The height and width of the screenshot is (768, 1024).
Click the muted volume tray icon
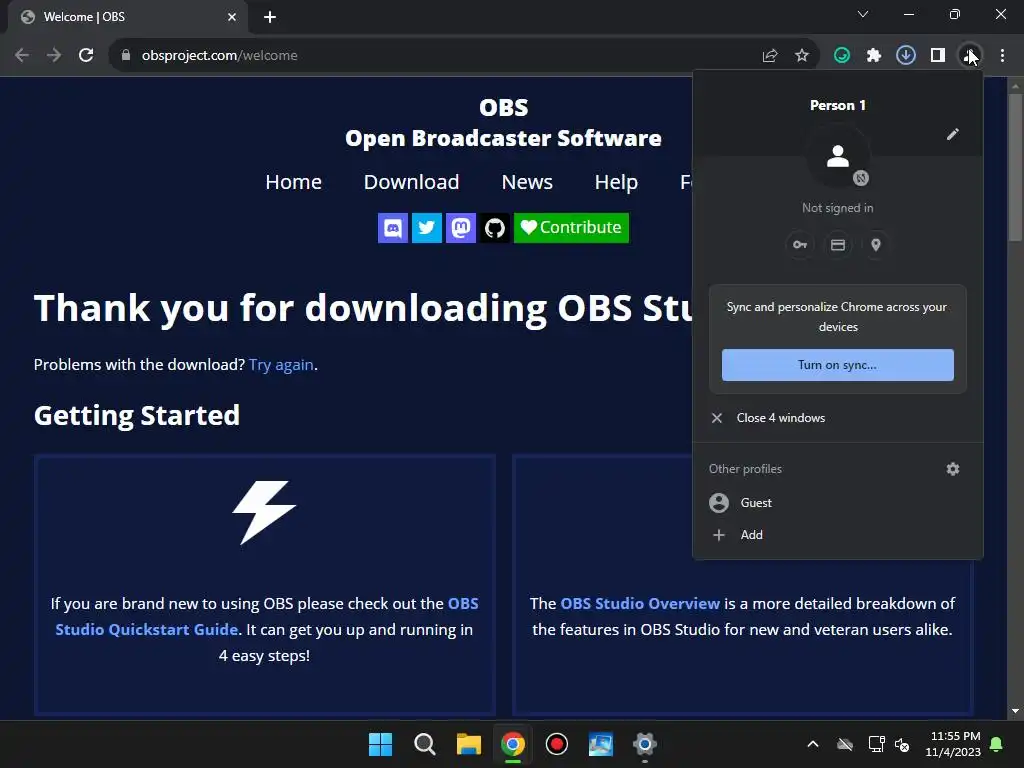pos(902,744)
